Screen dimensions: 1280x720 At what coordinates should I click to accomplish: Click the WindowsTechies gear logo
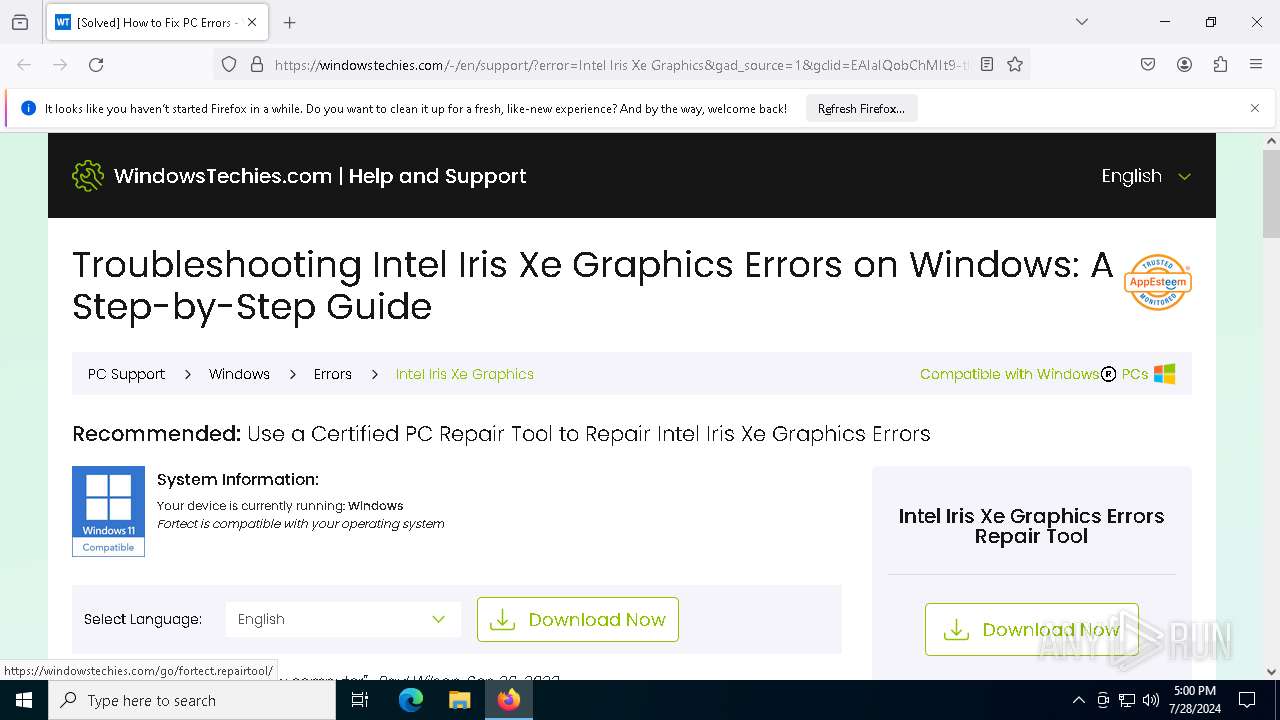pyautogui.click(x=88, y=176)
